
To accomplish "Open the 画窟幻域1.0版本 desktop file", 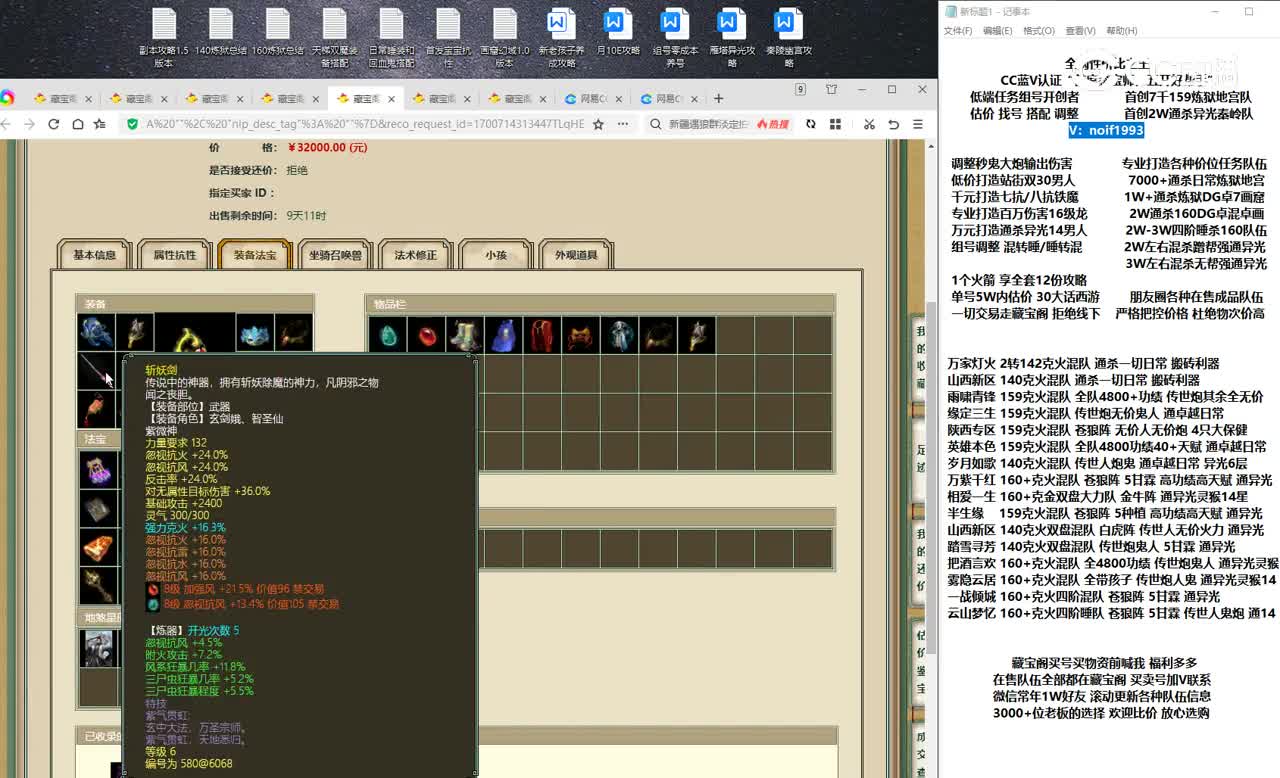I will click(x=505, y=38).
